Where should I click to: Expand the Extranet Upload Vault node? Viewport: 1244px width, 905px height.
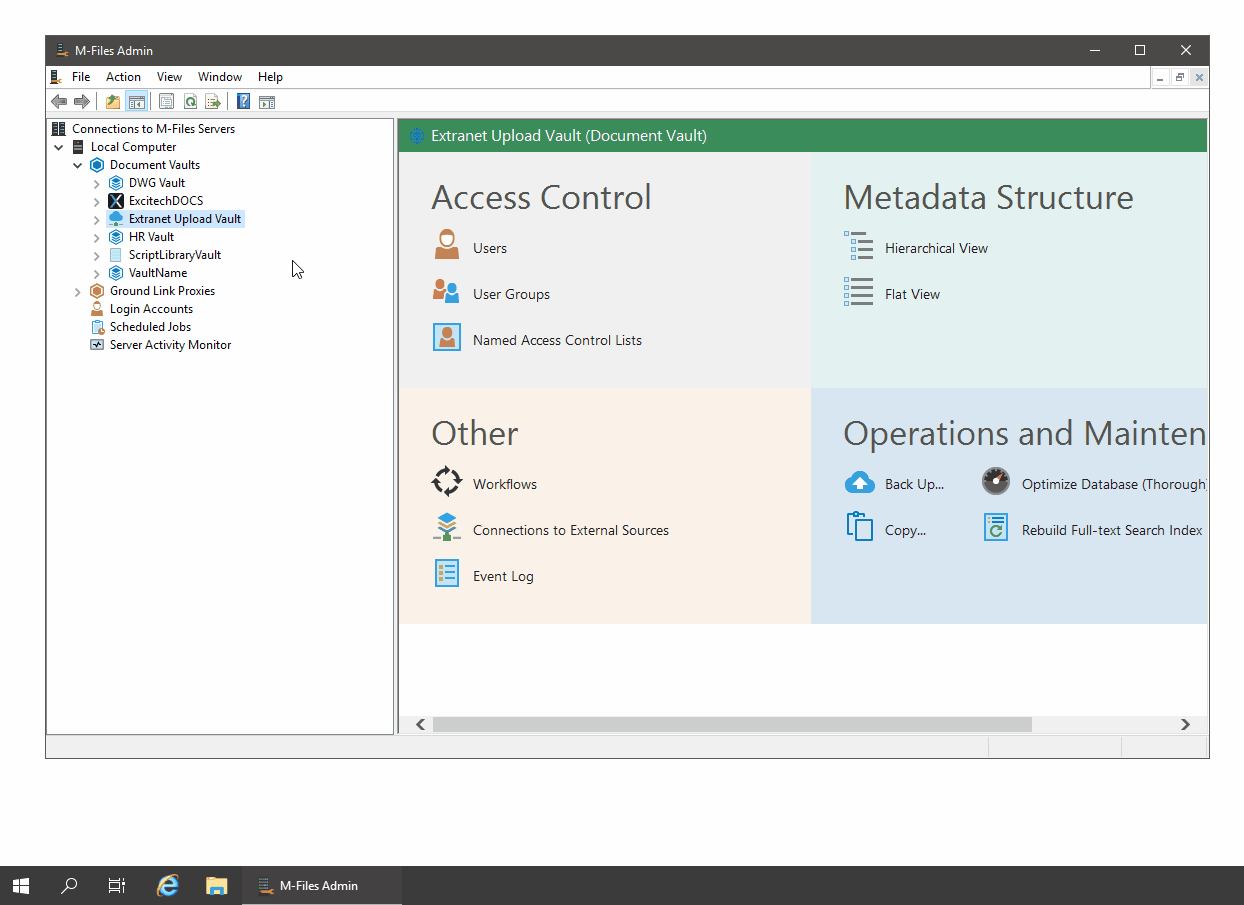click(x=97, y=219)
